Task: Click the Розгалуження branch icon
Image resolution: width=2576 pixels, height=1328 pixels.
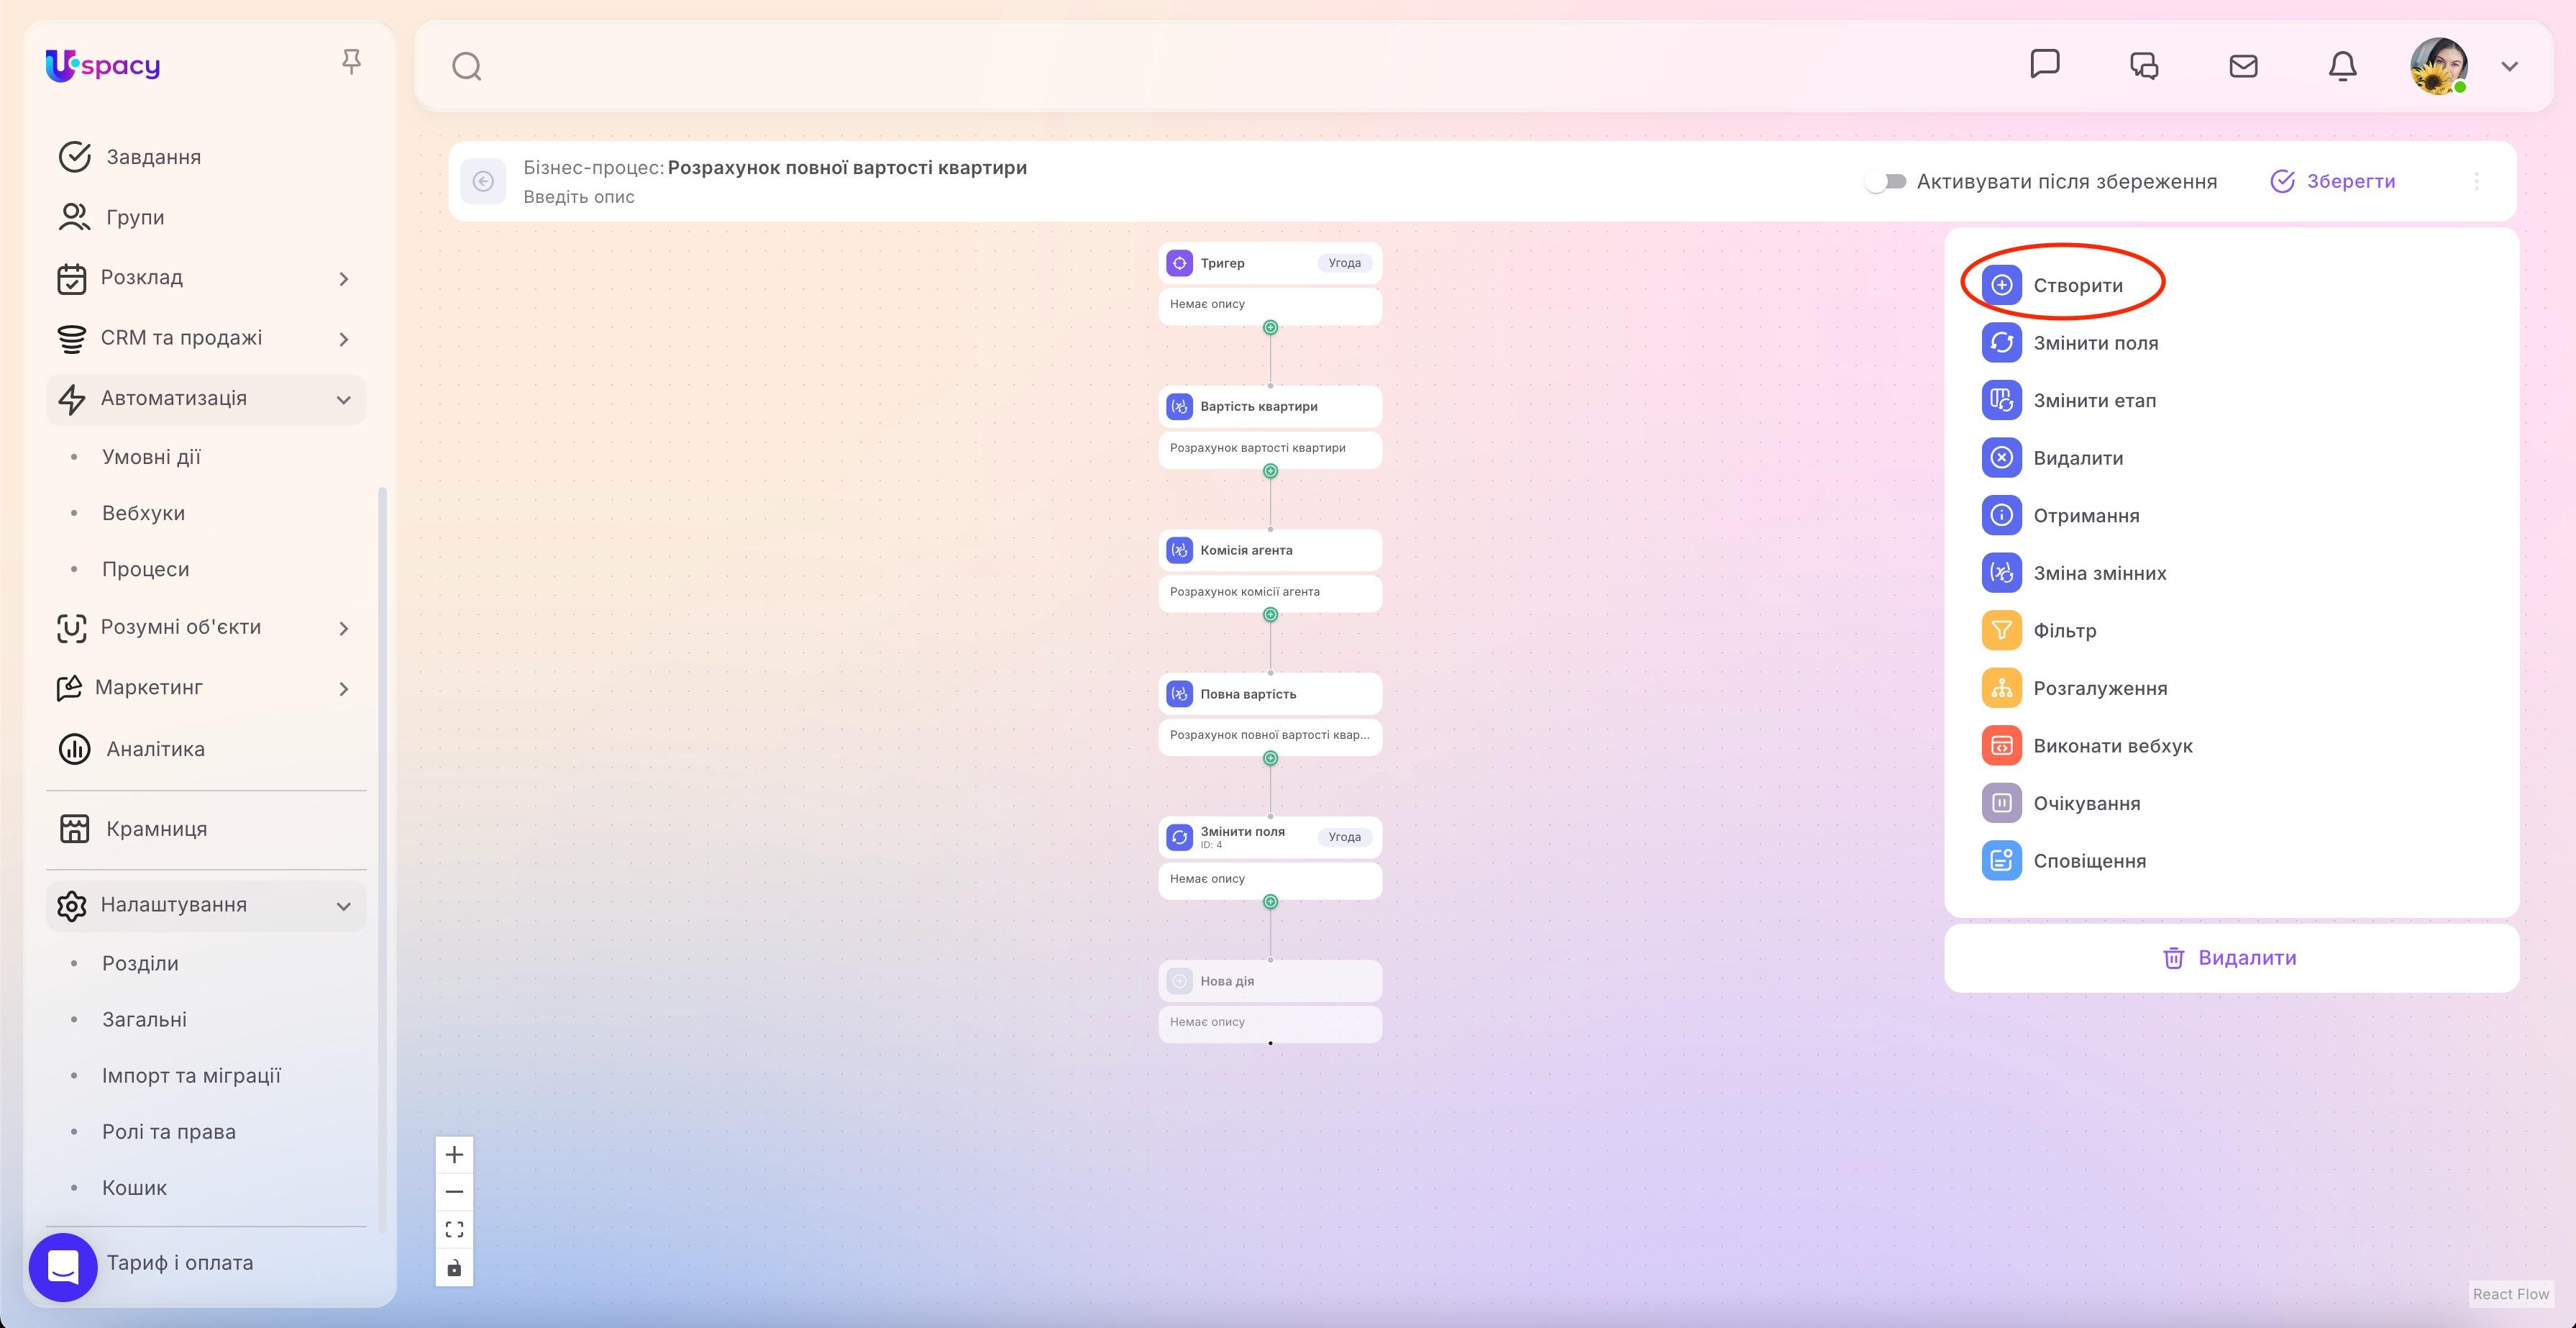Action: click(2001, 688)
